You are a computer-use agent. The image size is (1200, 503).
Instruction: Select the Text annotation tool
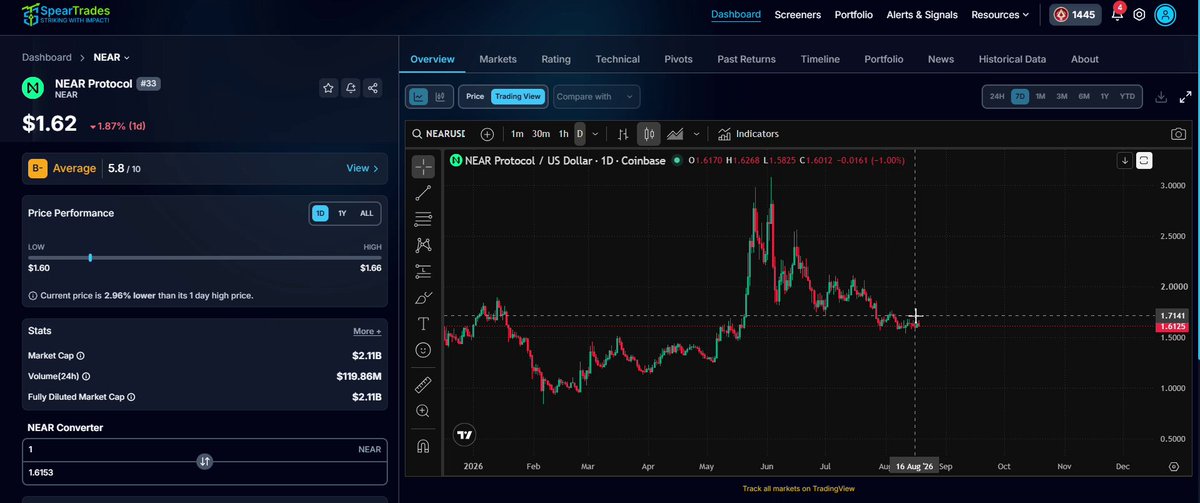(x=423, y=323)
